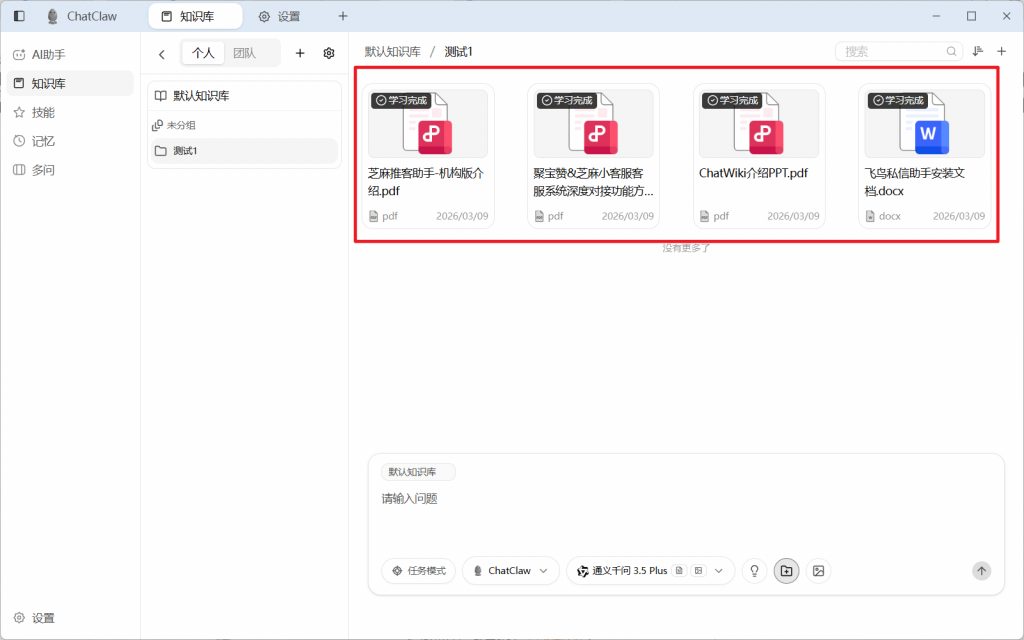
Task: Add a new knowledge base with the + button
Action: pyautogui.click(x=299, y=52)
